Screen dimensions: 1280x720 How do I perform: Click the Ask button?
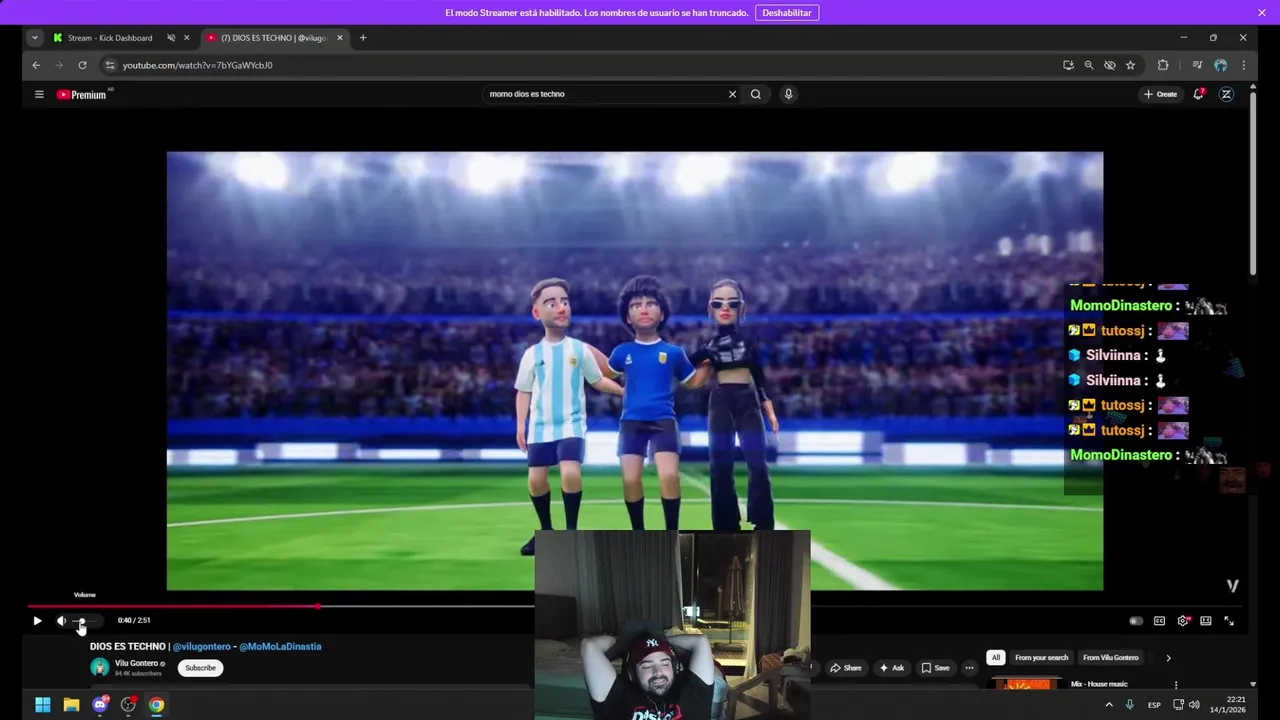pyautogui.click(x=892, y=668)
